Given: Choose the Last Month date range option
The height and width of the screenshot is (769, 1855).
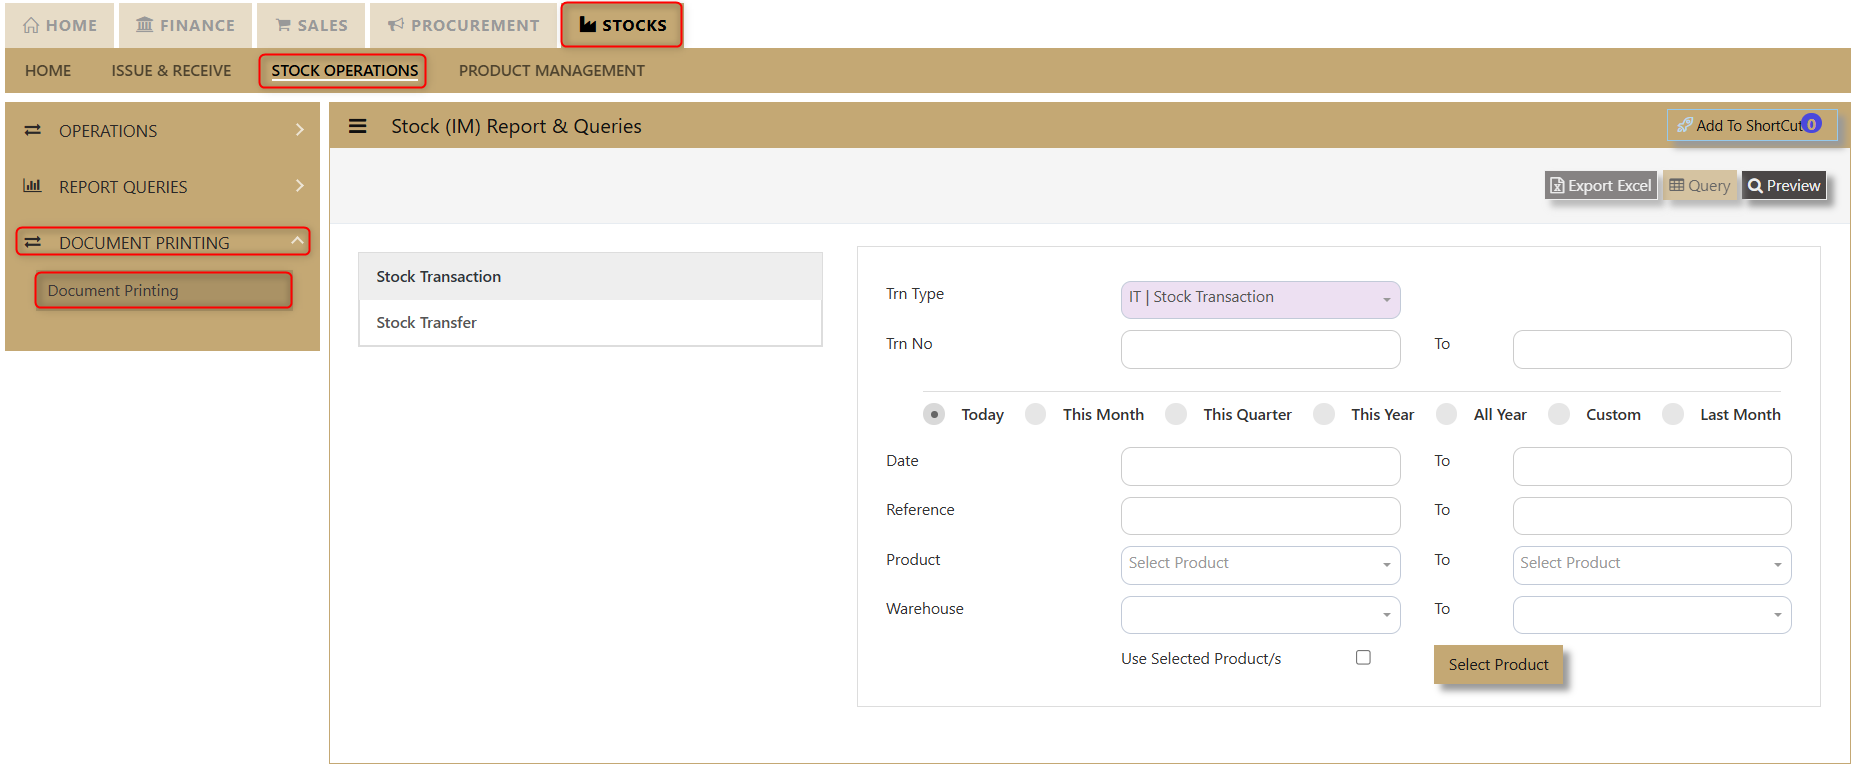Looking at the screenshot, I should 1673,414.
